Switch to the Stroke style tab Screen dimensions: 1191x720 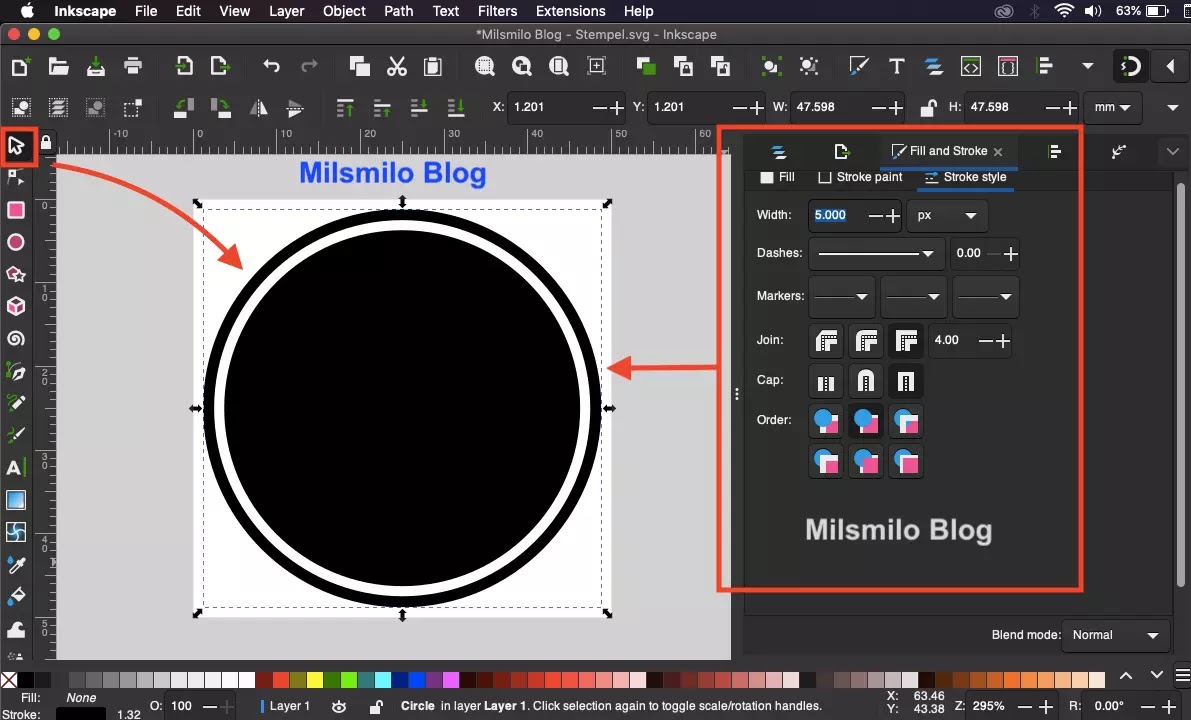(965, 177)
